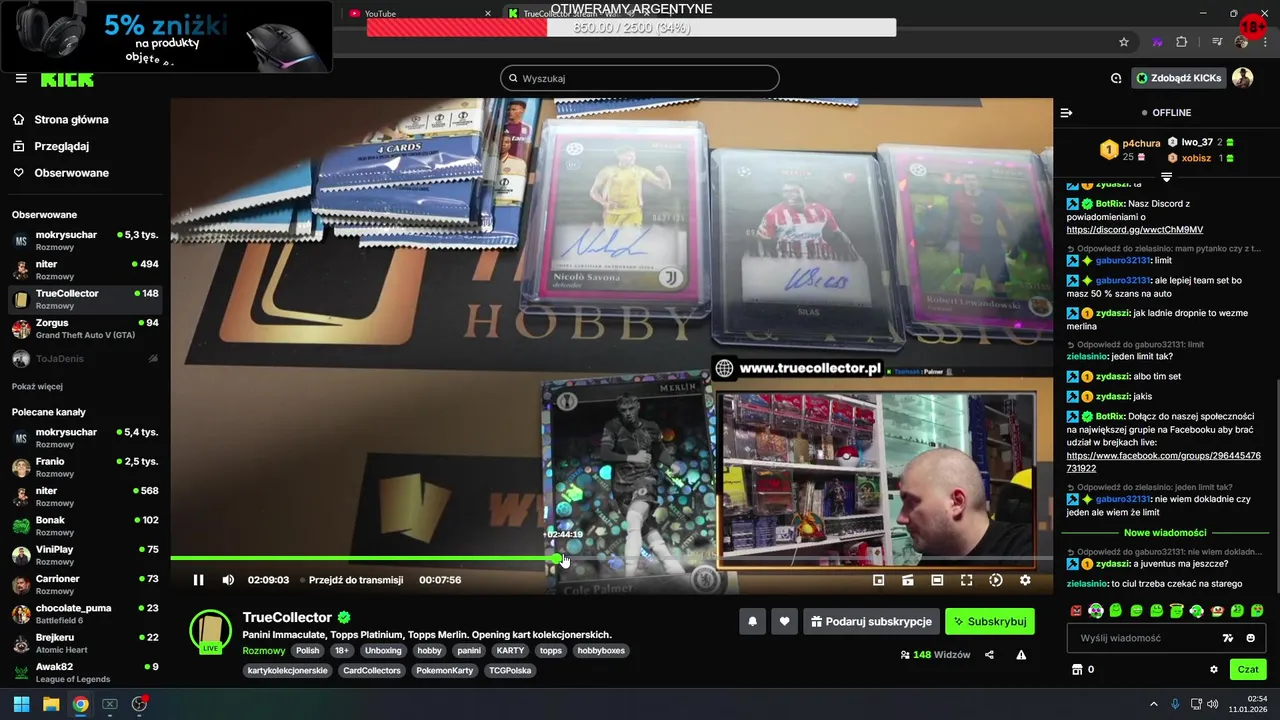1280x720 pixels.
Task: Open the user profile avatar menu
Action: [1242, 78]
